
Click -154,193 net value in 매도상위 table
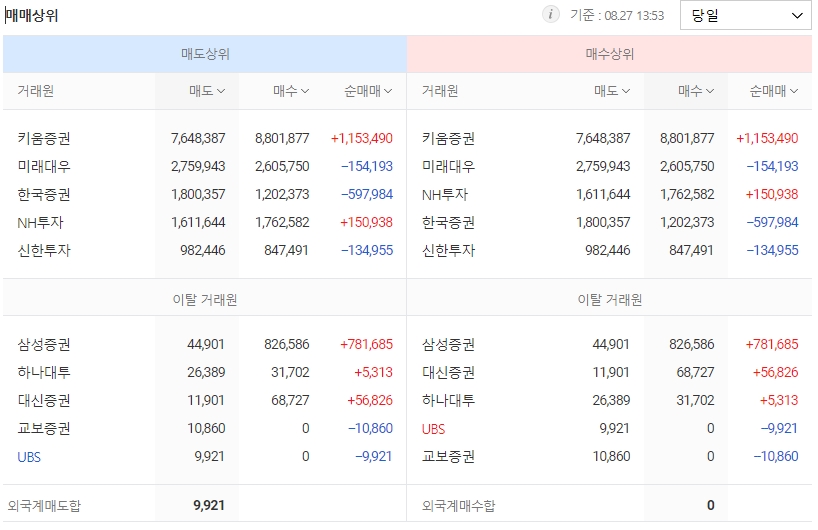[x=367, y=166]
